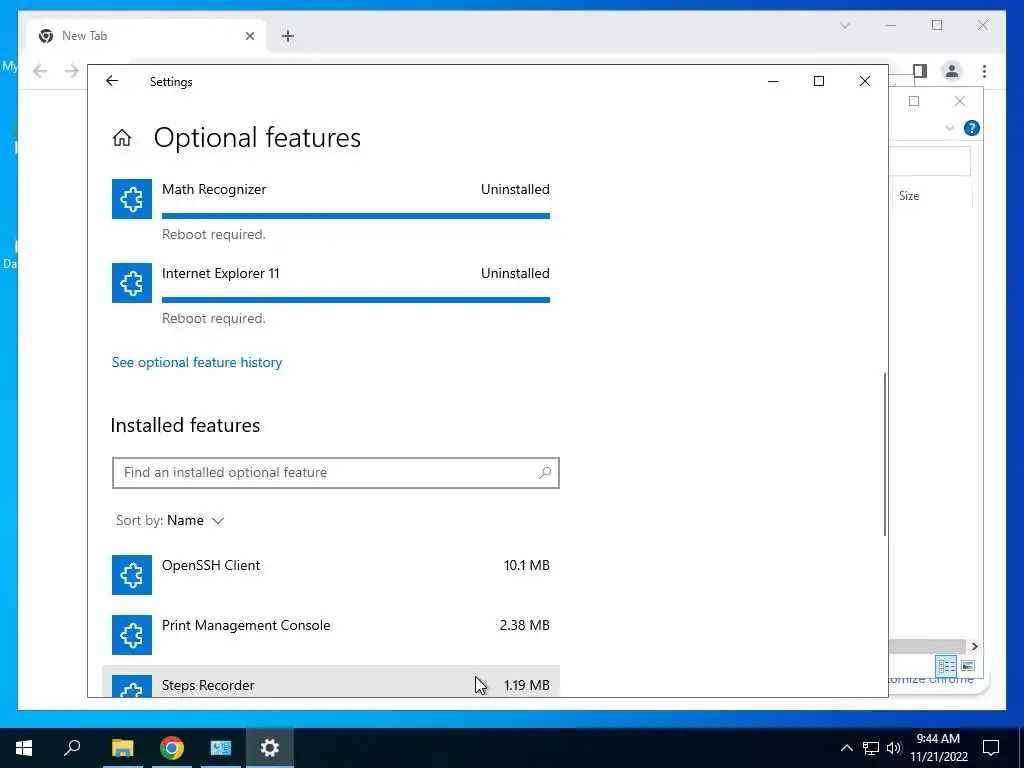Click the Find an installed optional feature field
The height and width of the screenshot is (768, 1024).
click(336, 473)
